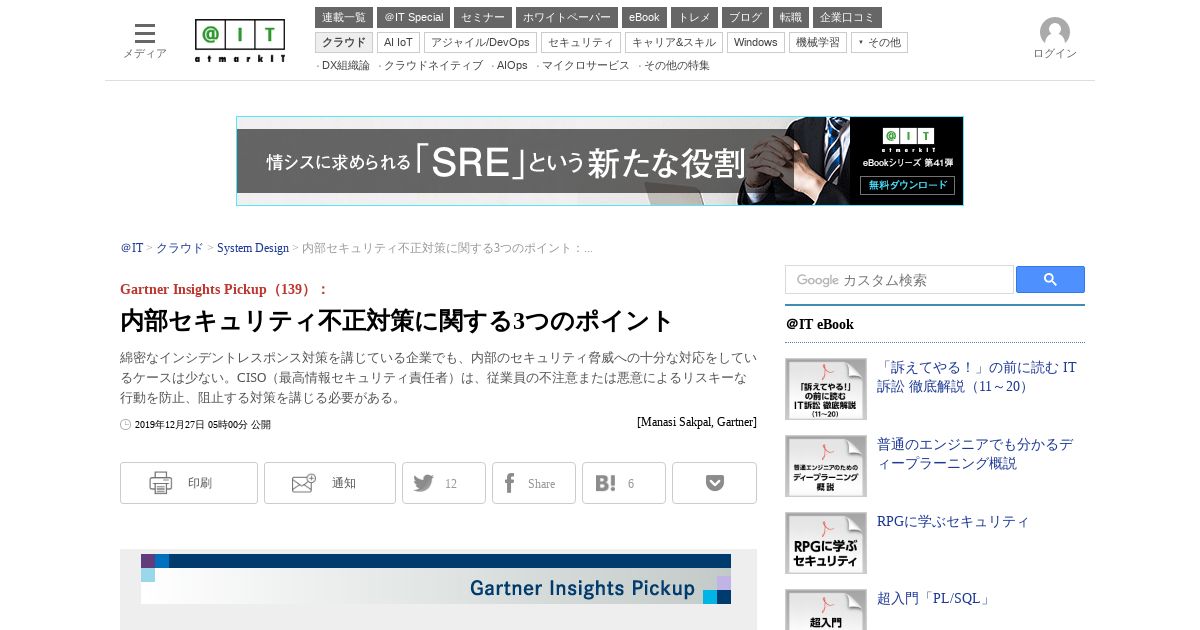Bookmark with Hatena B! button
This screenshot has width=1200, height=630.
click(x=624, y=483)
